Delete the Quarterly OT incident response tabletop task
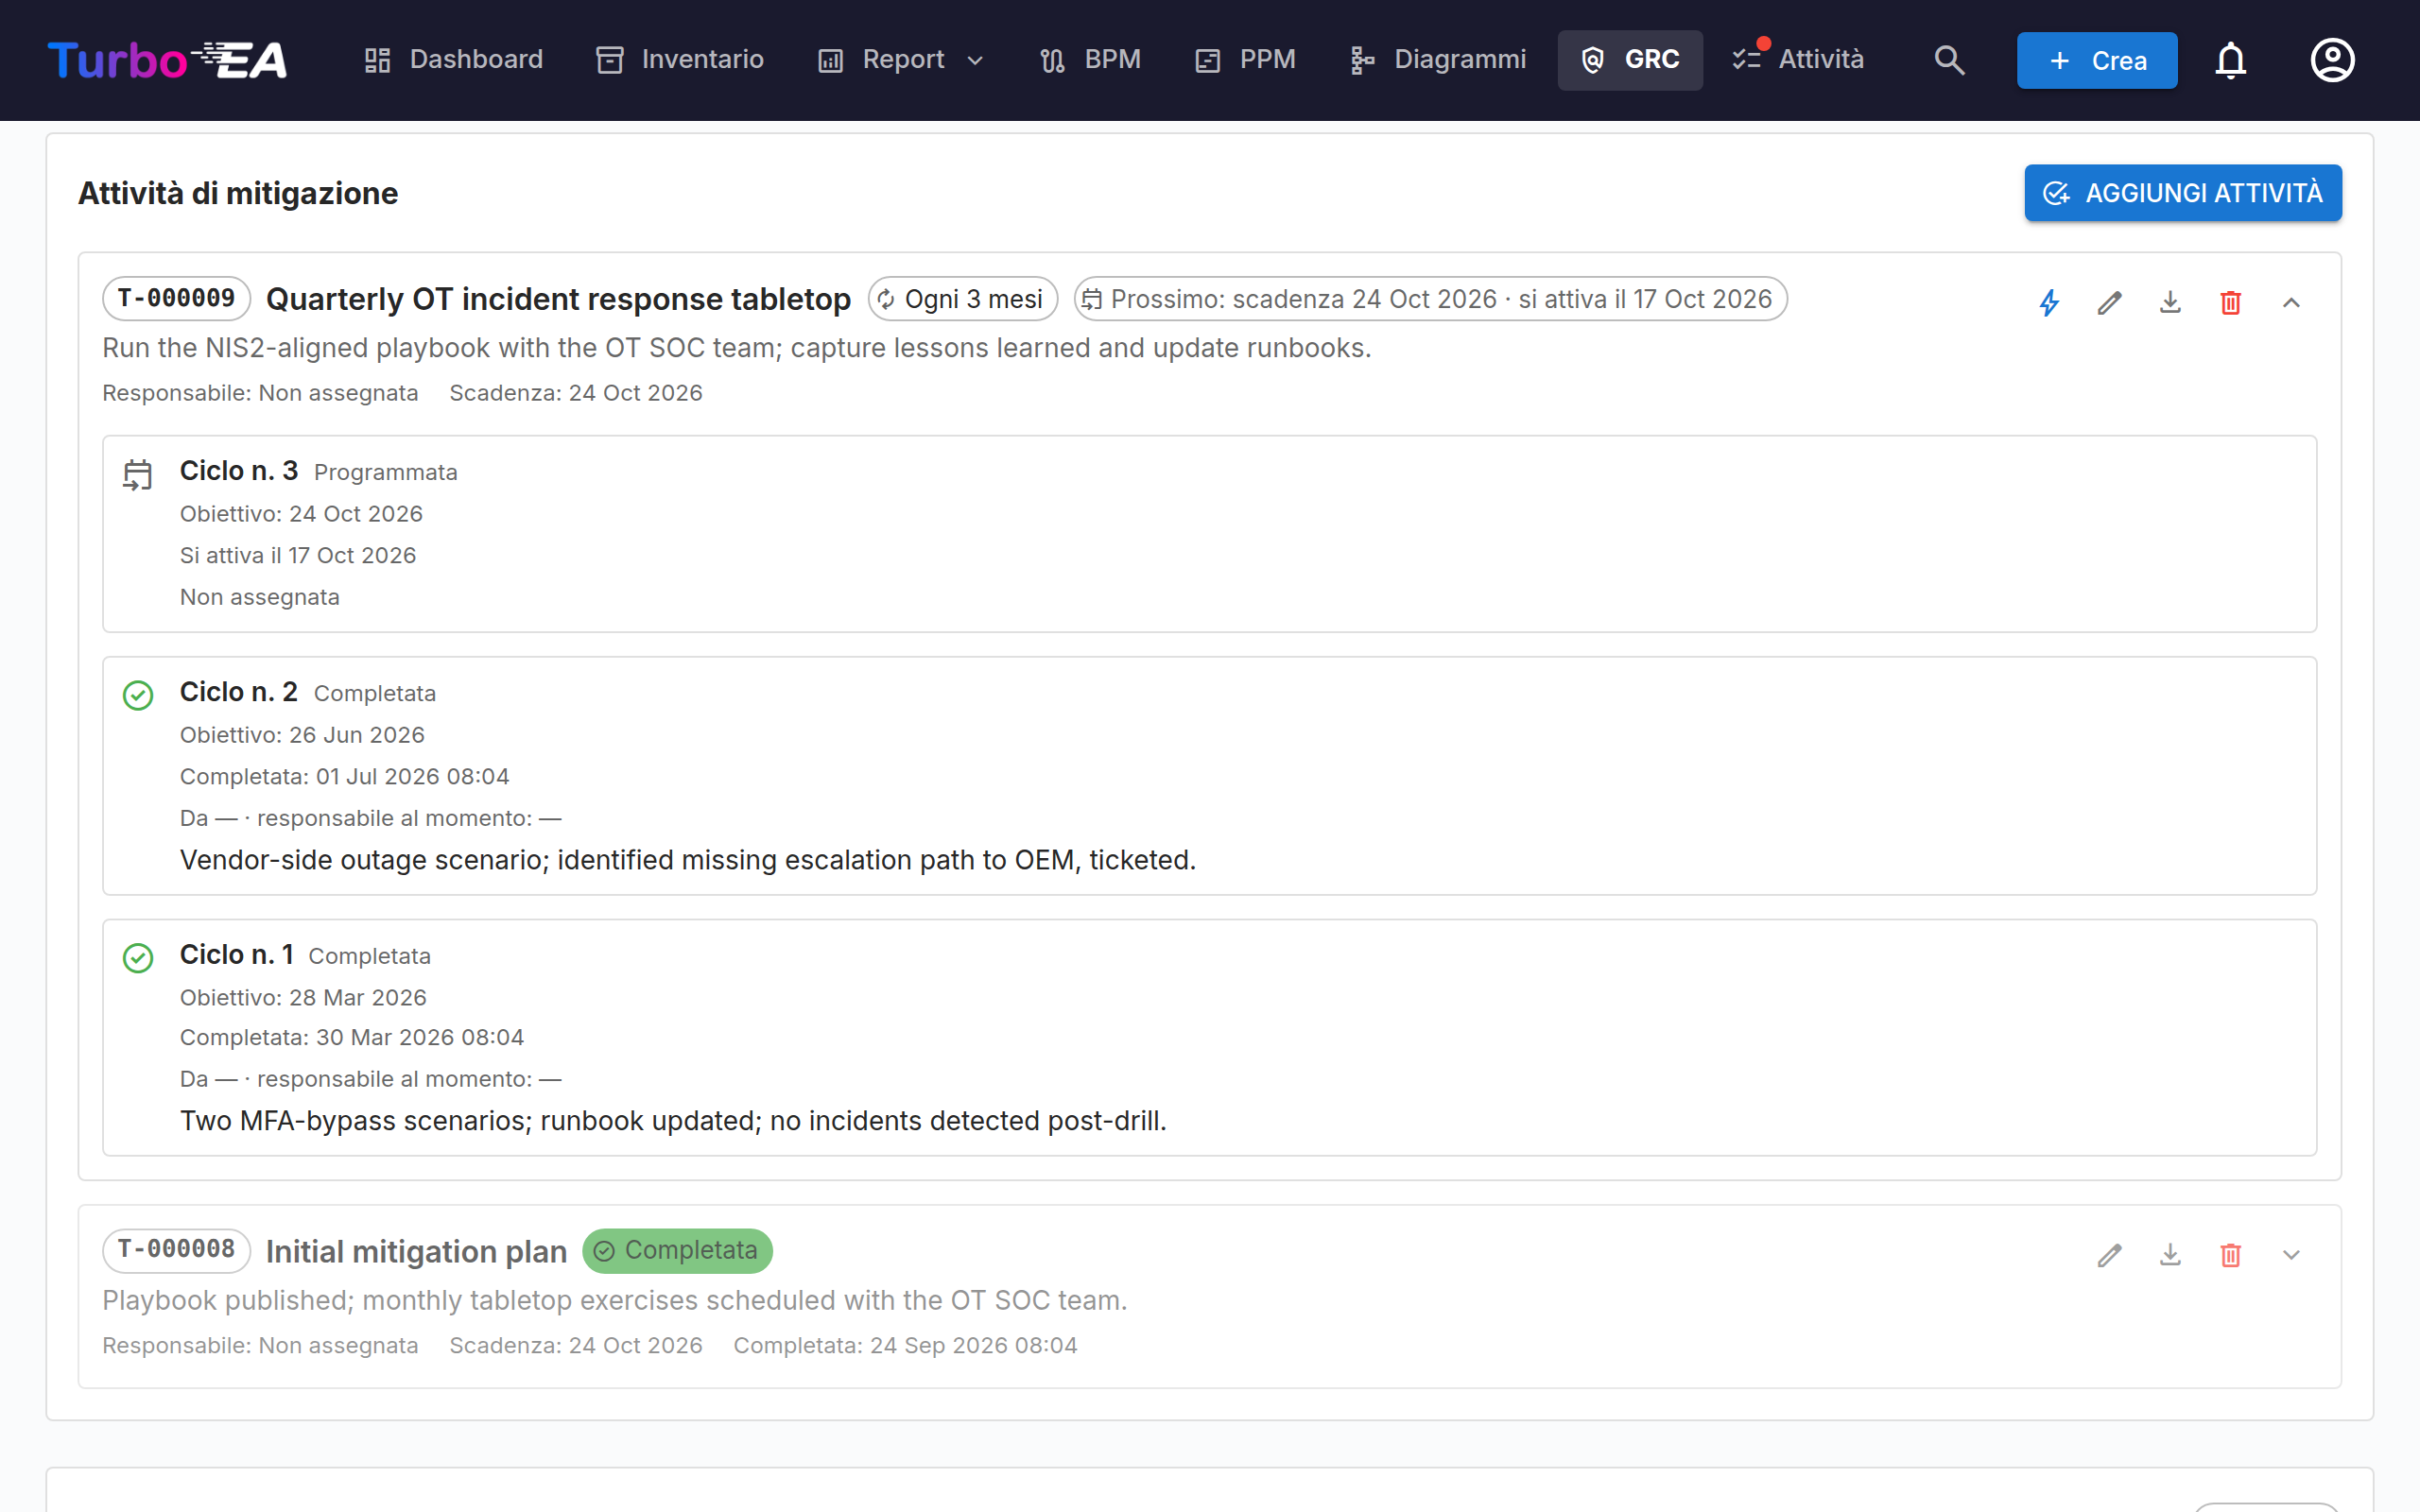 (x=2230, y=302)
